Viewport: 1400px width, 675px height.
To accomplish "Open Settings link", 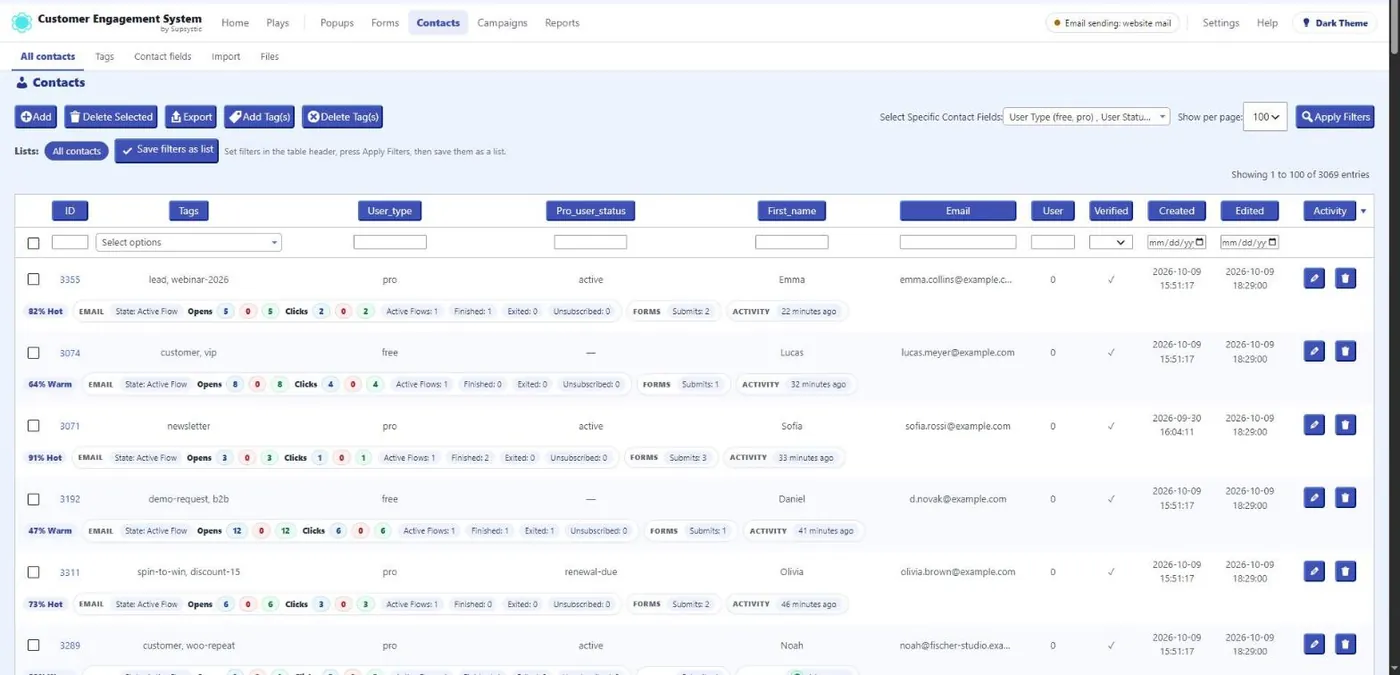I will click(x=1220, y=23).
